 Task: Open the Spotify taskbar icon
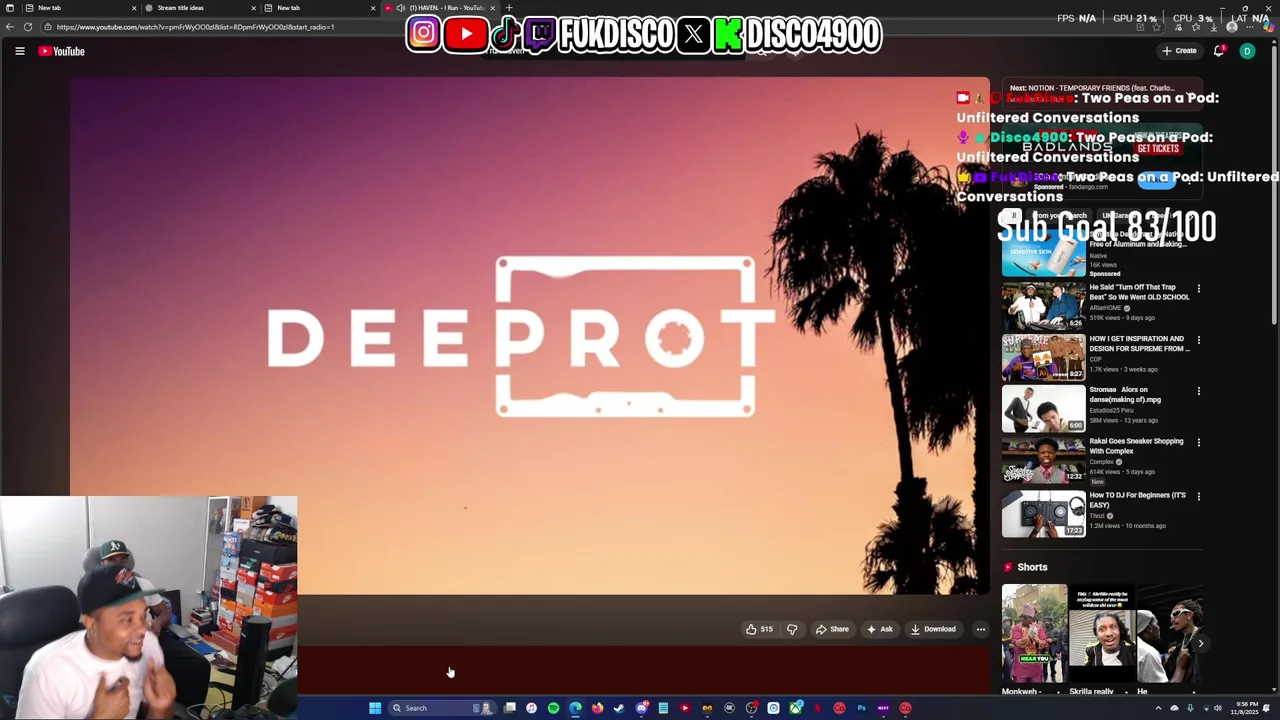[553, 708]
